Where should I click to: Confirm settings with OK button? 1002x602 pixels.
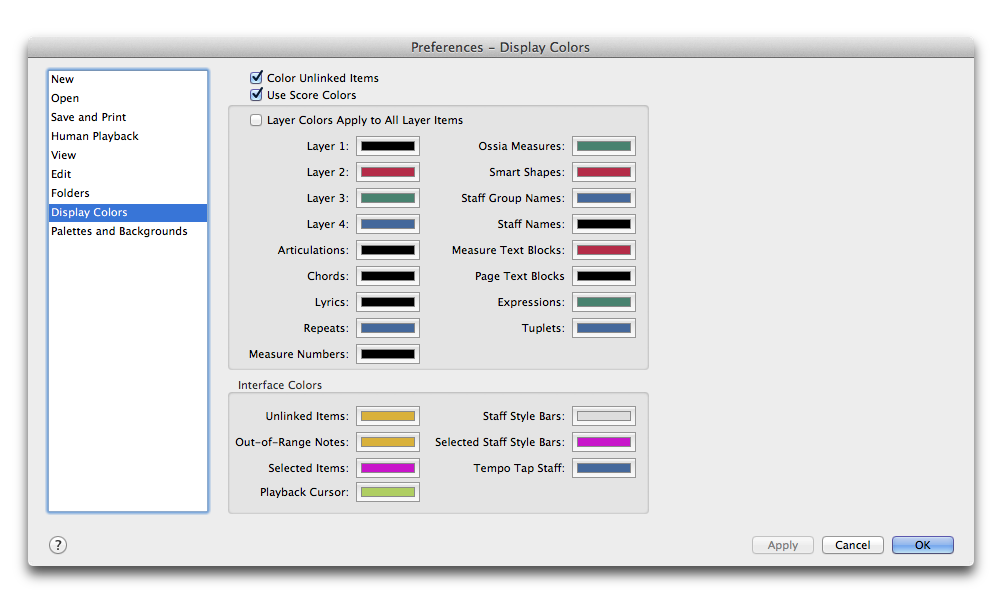[x=923, y=545]
